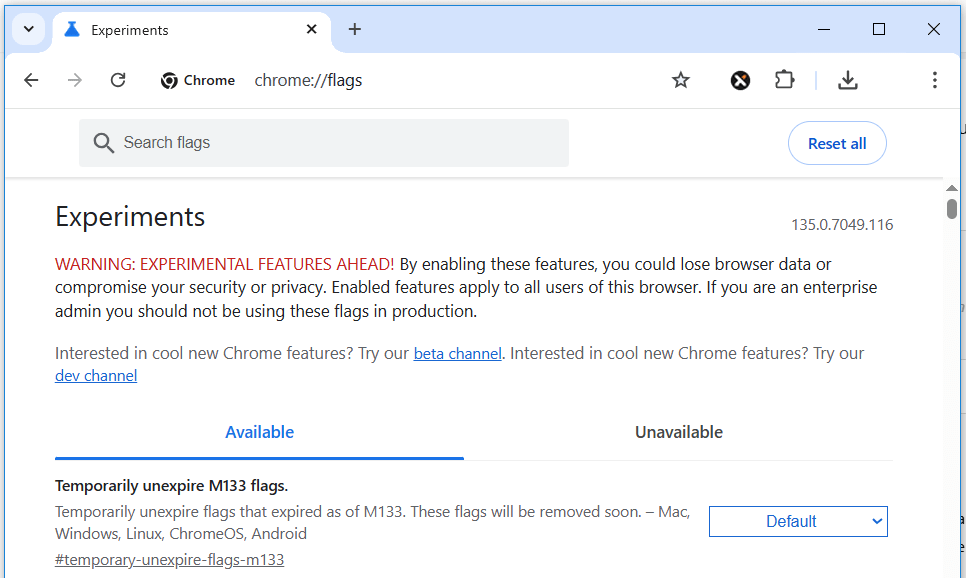966x578 pixels.
Task: Click the red WARNING: EXPERIMENTAL FEATURES AHEAD! text
Action: pos(224,264)
